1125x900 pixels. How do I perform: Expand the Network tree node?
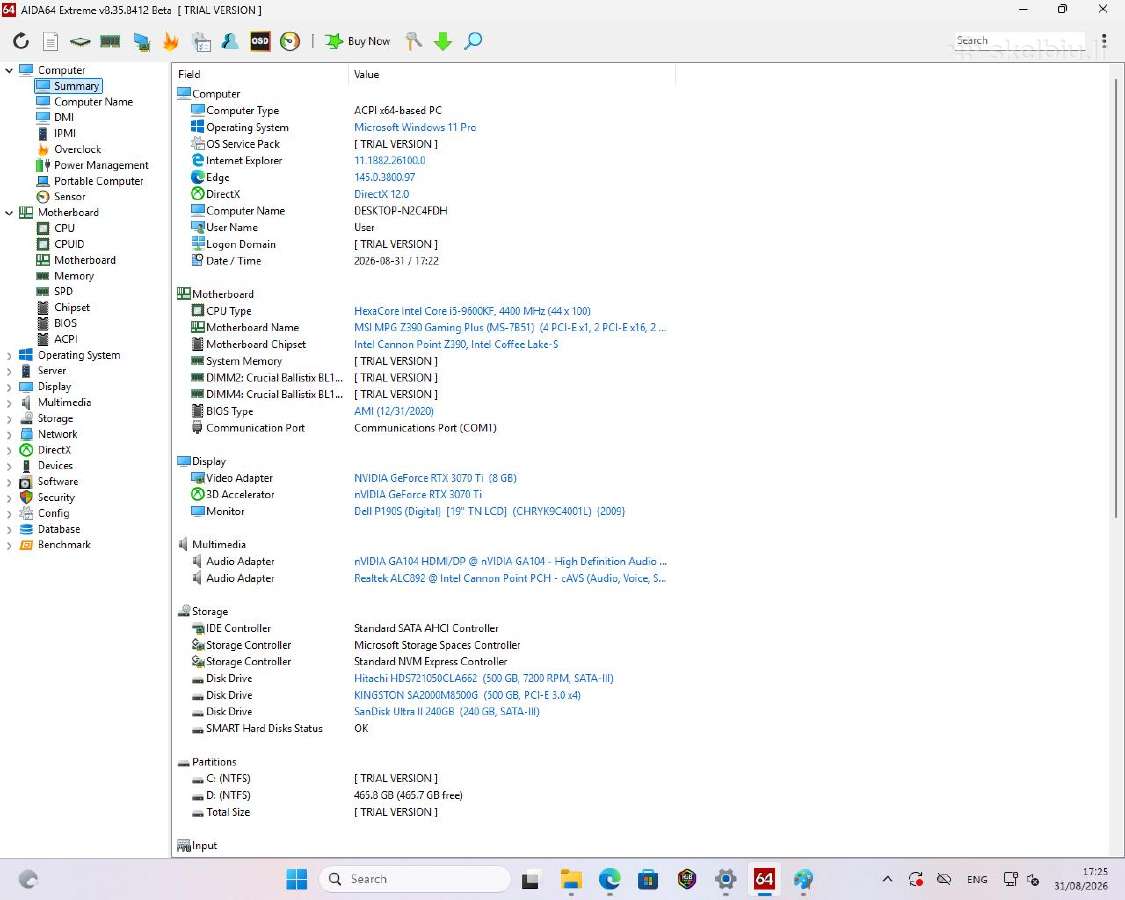coord(9,434)
